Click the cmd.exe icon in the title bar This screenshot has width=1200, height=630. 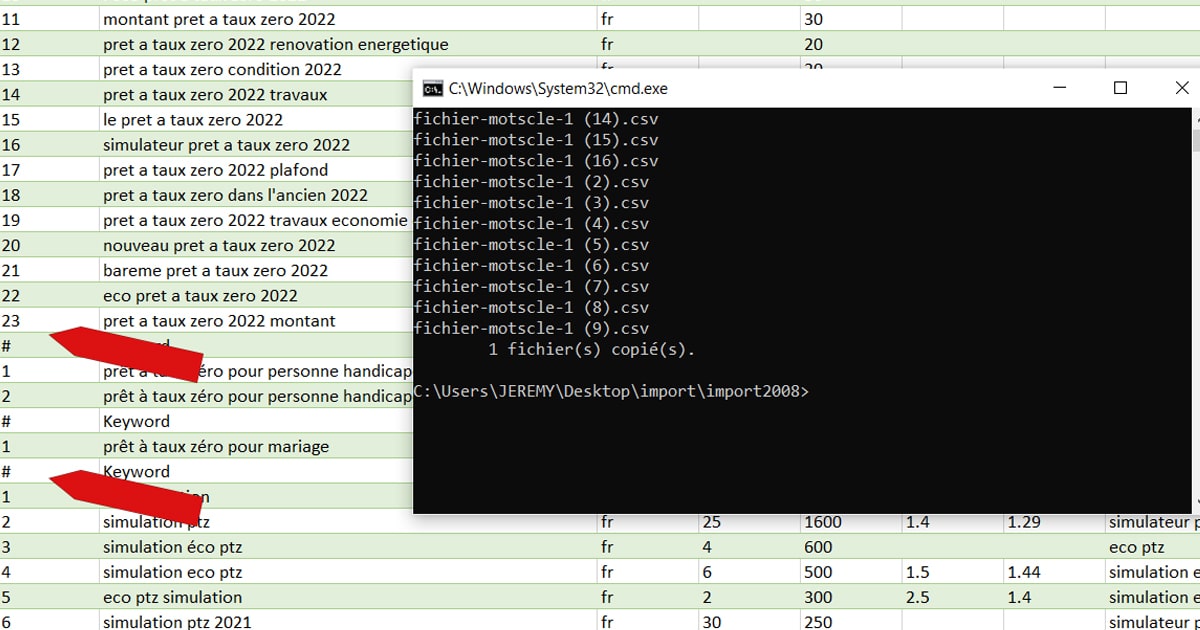click(x=432, y=88)
